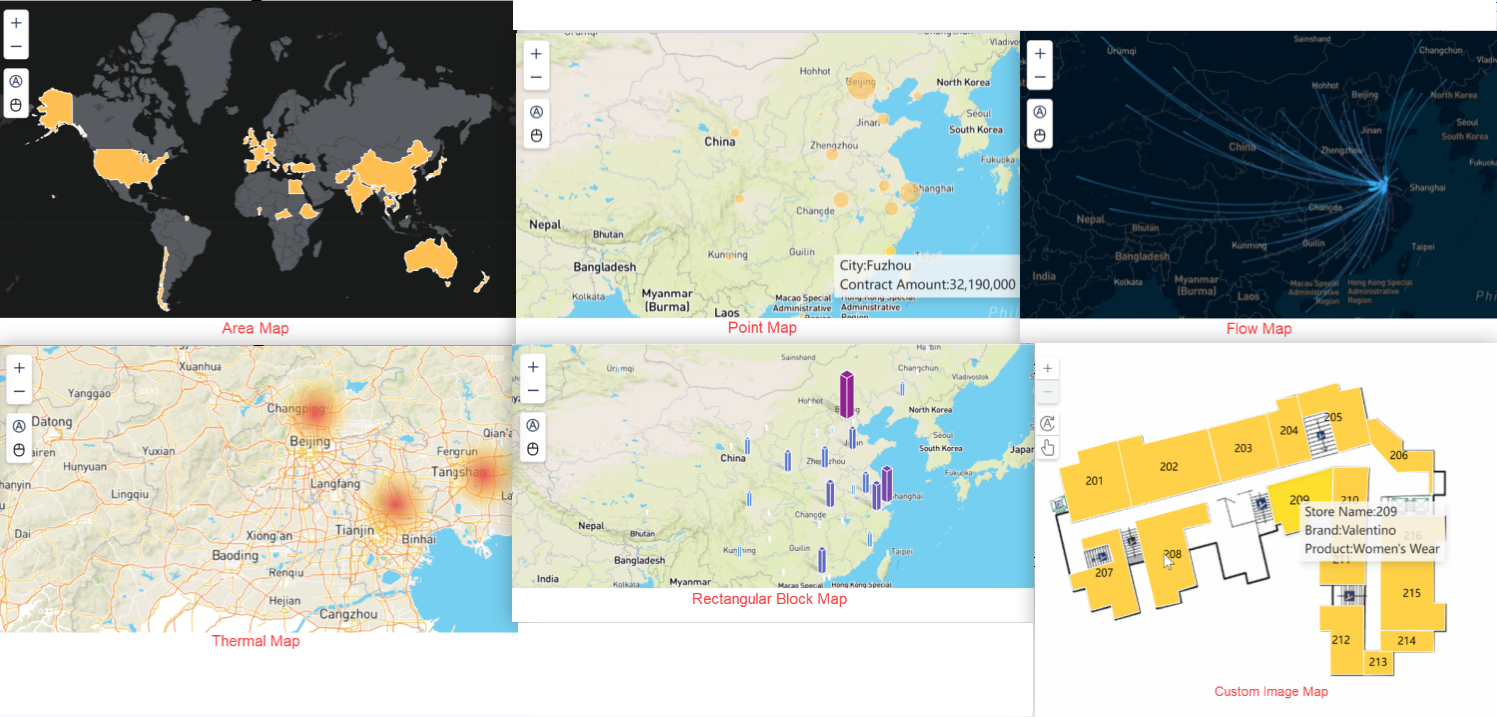Toggle the mouse icon on Thermal Map
The height and width of the screenshot is (717, 1497).
pos(19,450)
